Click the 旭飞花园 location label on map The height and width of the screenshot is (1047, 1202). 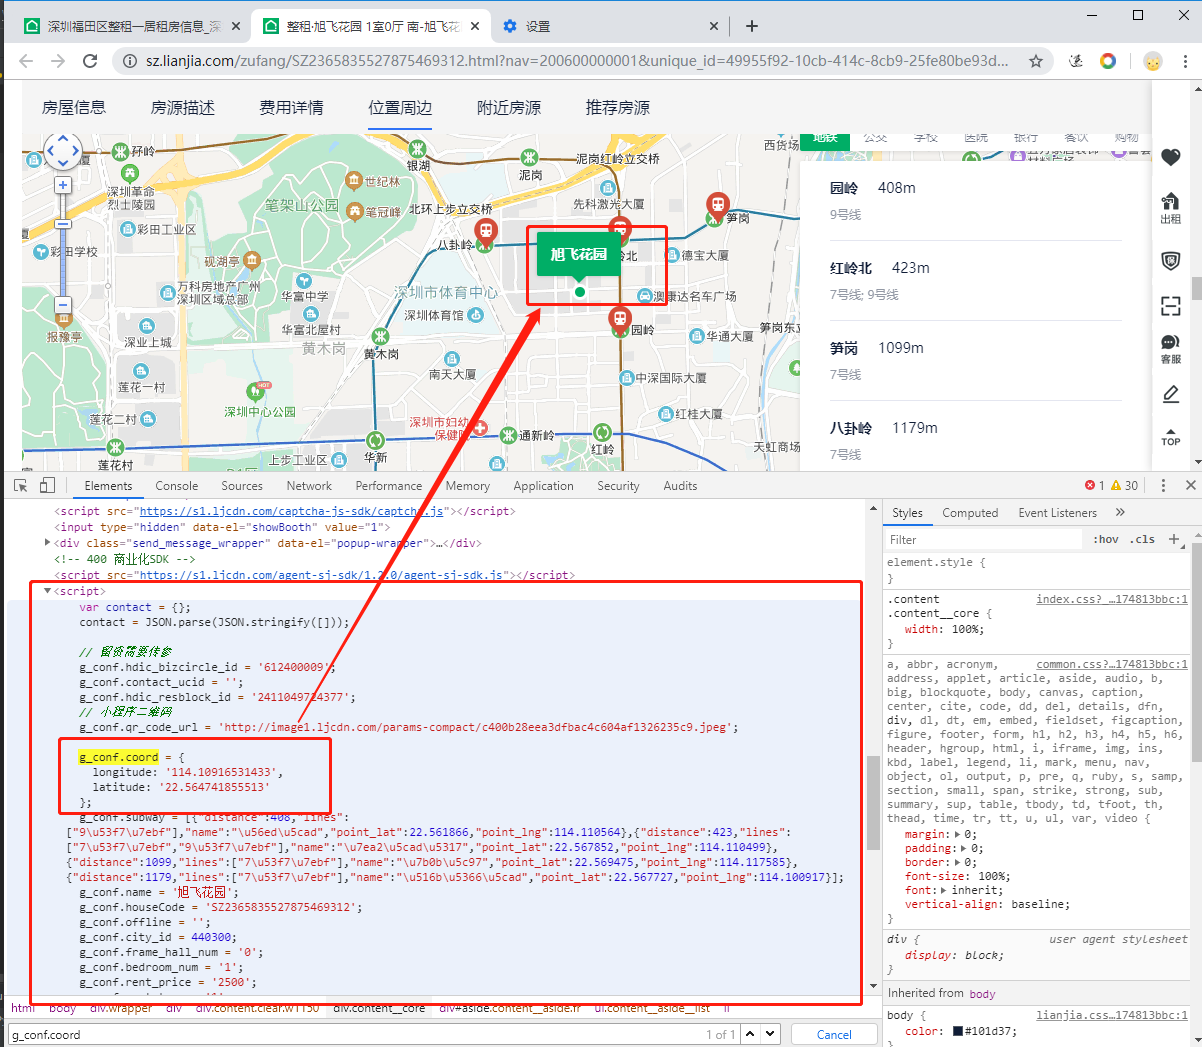(579, 254)
